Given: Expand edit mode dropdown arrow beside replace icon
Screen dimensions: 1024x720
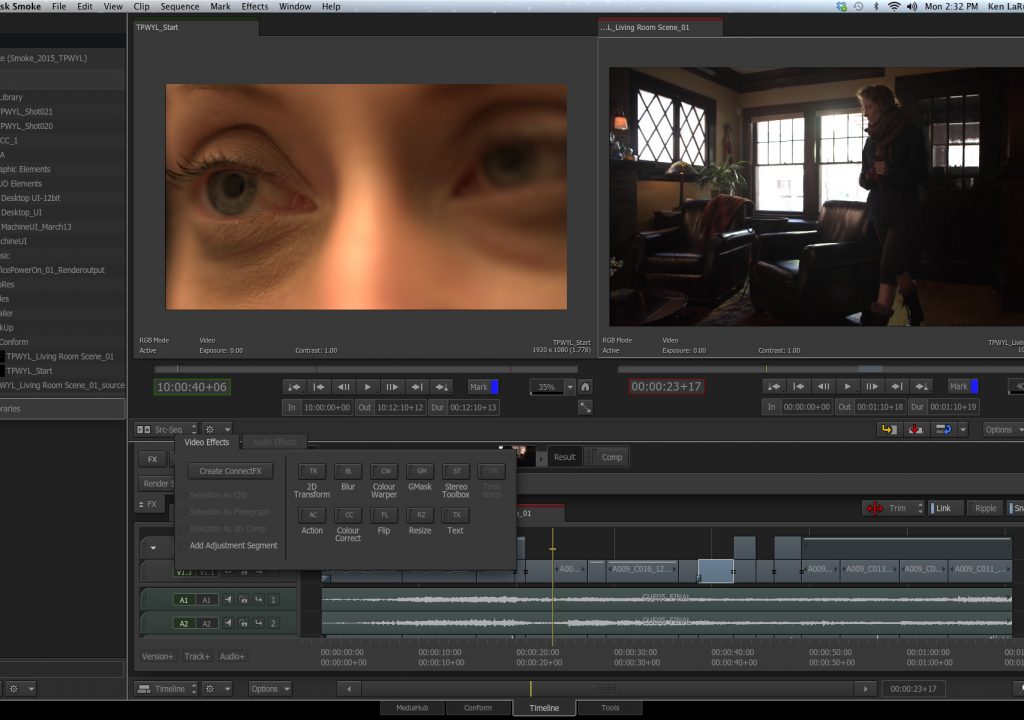Looking at the screenshot, I should [x=963, y=429].
